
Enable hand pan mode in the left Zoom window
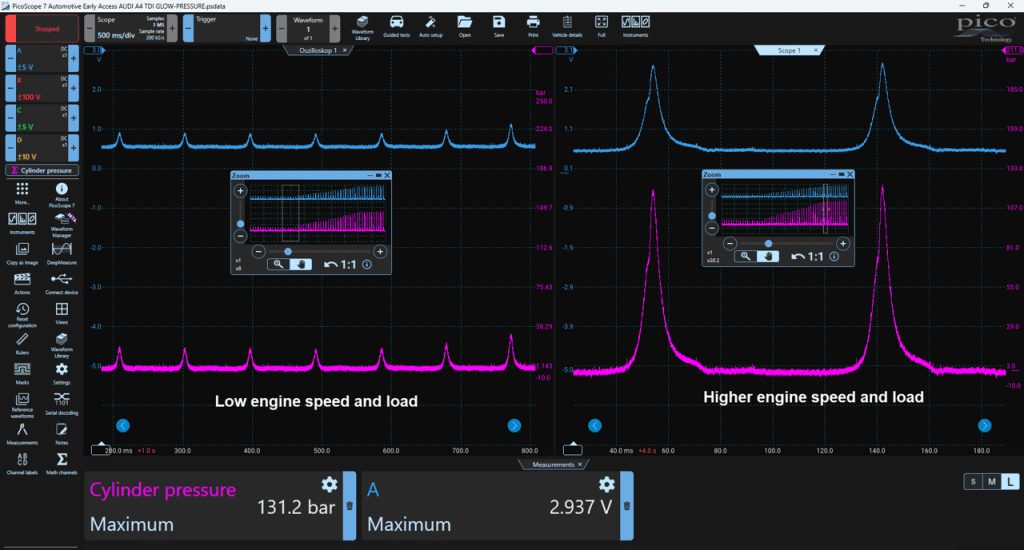point(301,265)
